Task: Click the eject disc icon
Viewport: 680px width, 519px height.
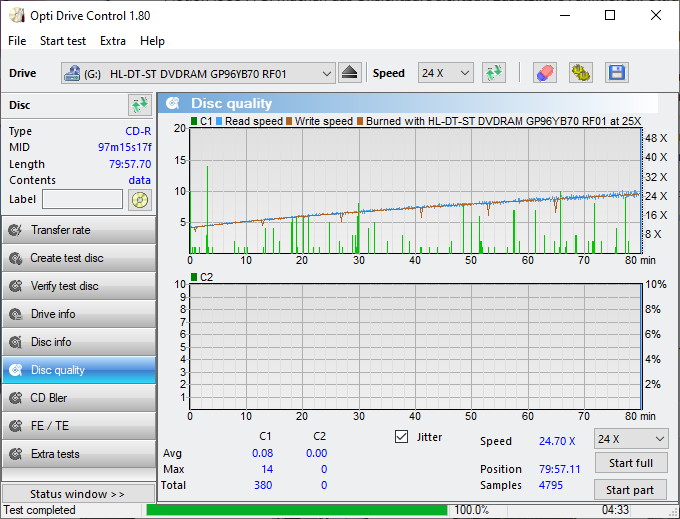Action: pos(349,73)
